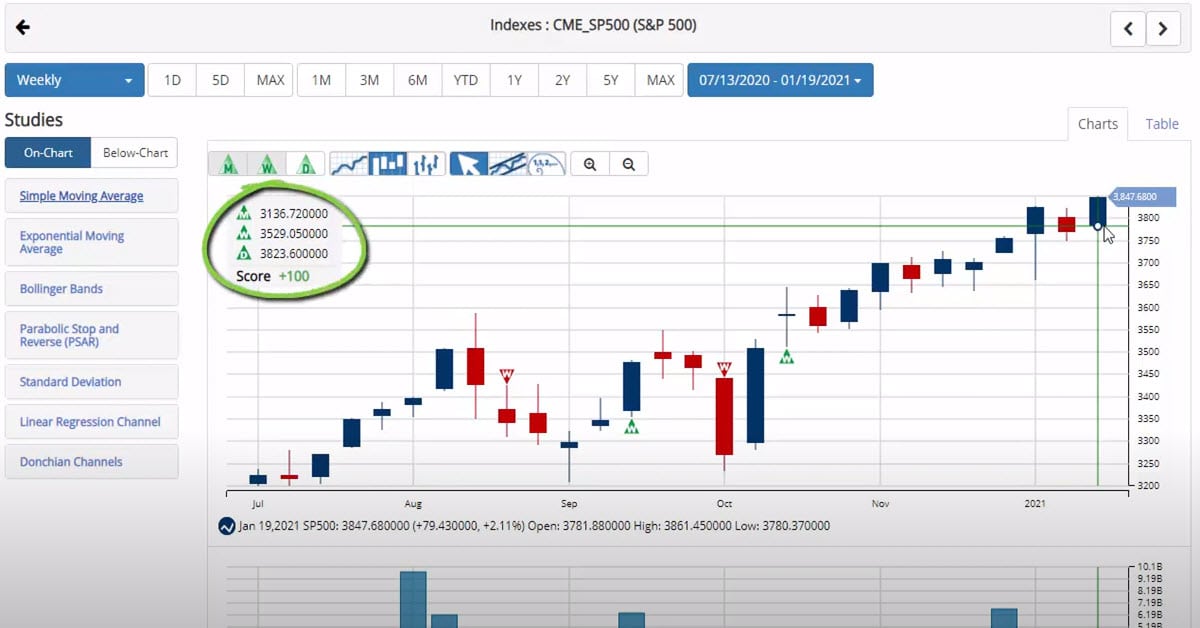Image resolution: width=1200 pixels, height=628 pixels.
Task: Switch to line chart type
Action: point(349,164)
